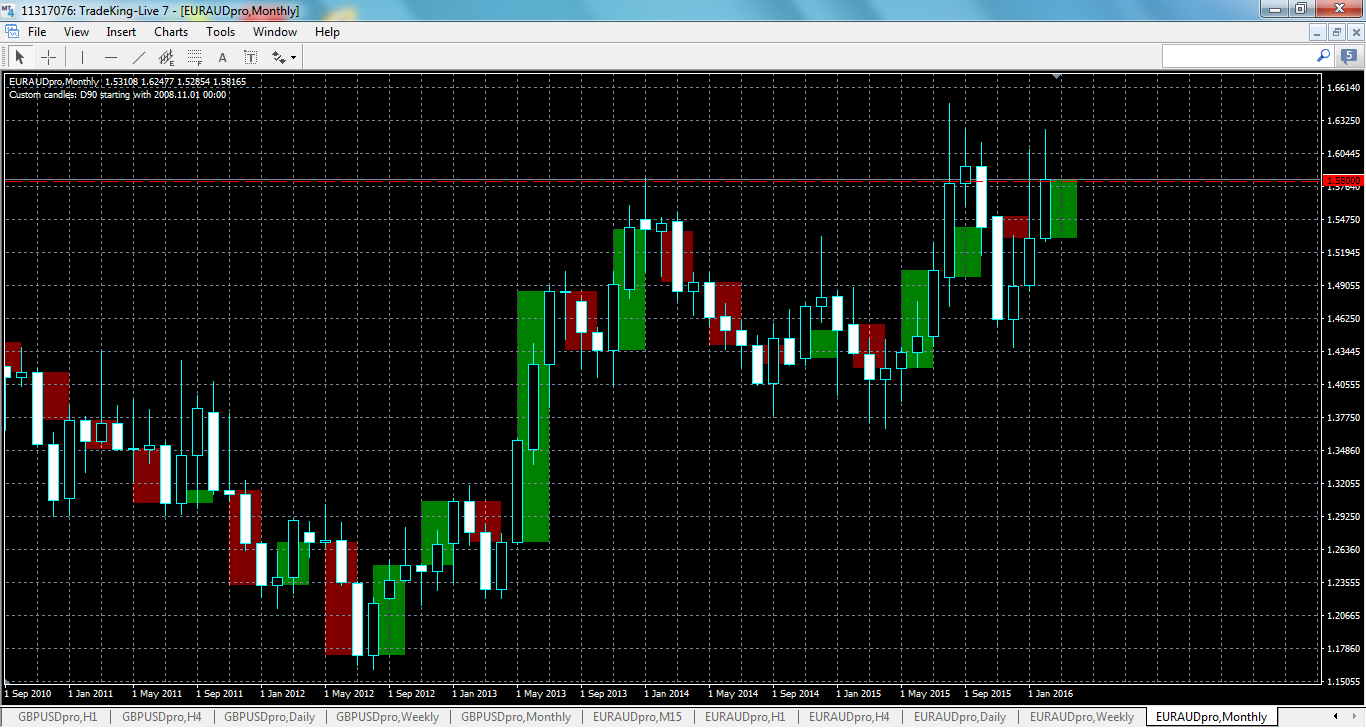This screenshot has width=1366, height=728.
Task: Pick the horizontal line drawing tool
Action: [x=111, y=57]
